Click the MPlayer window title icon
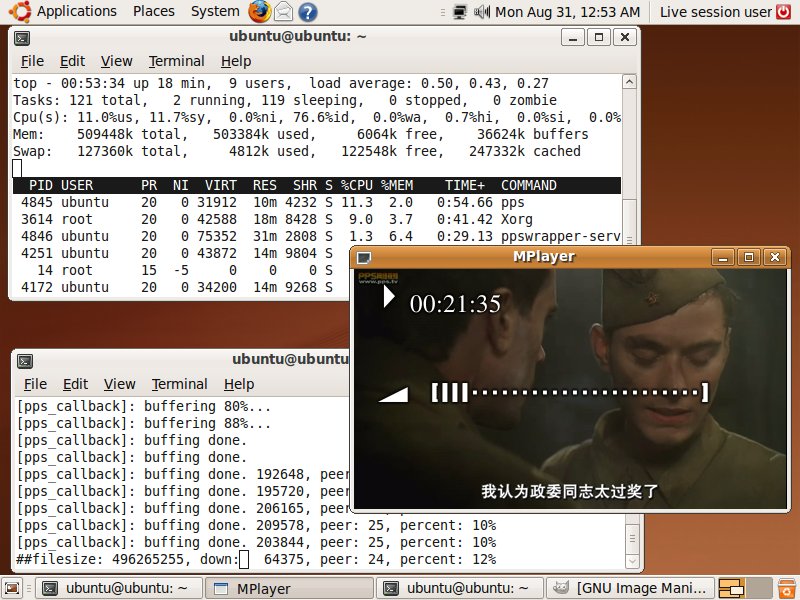This screenshot has width=800, height=600. [364, 258]
